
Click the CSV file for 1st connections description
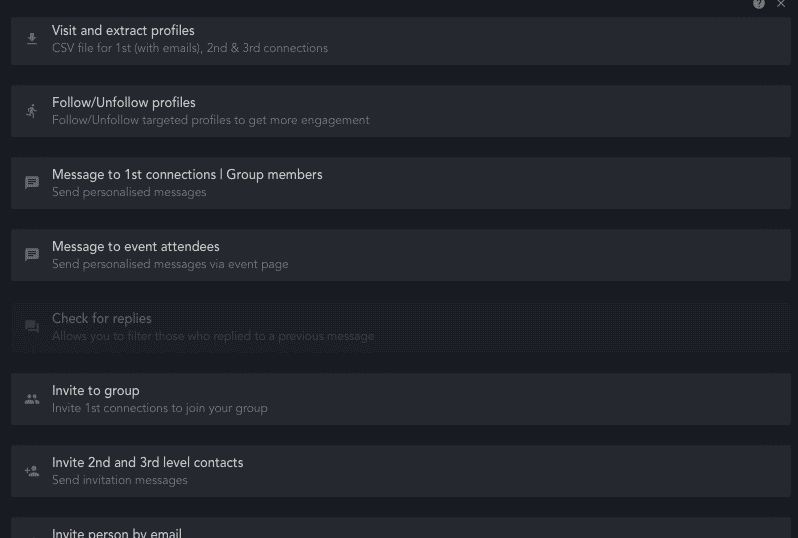tap(190, 48)
